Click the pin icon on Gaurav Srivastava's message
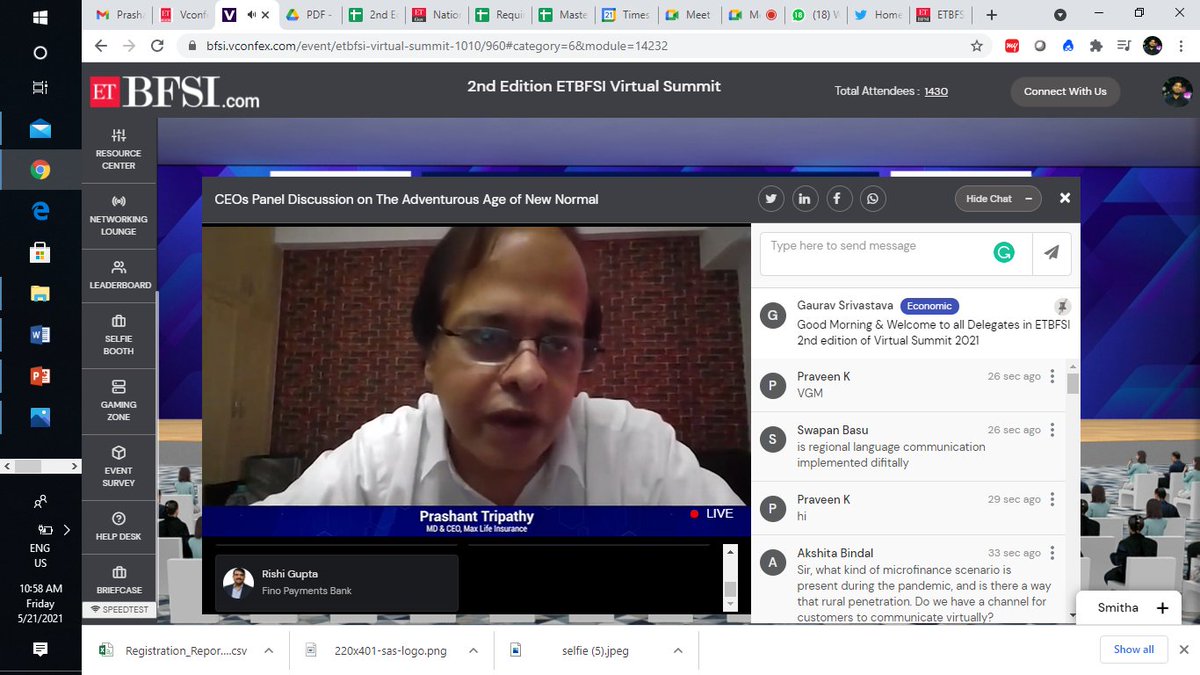The width and height of the screenshot is (1200, 675). pyautogui.click(x=1061, y=306)
